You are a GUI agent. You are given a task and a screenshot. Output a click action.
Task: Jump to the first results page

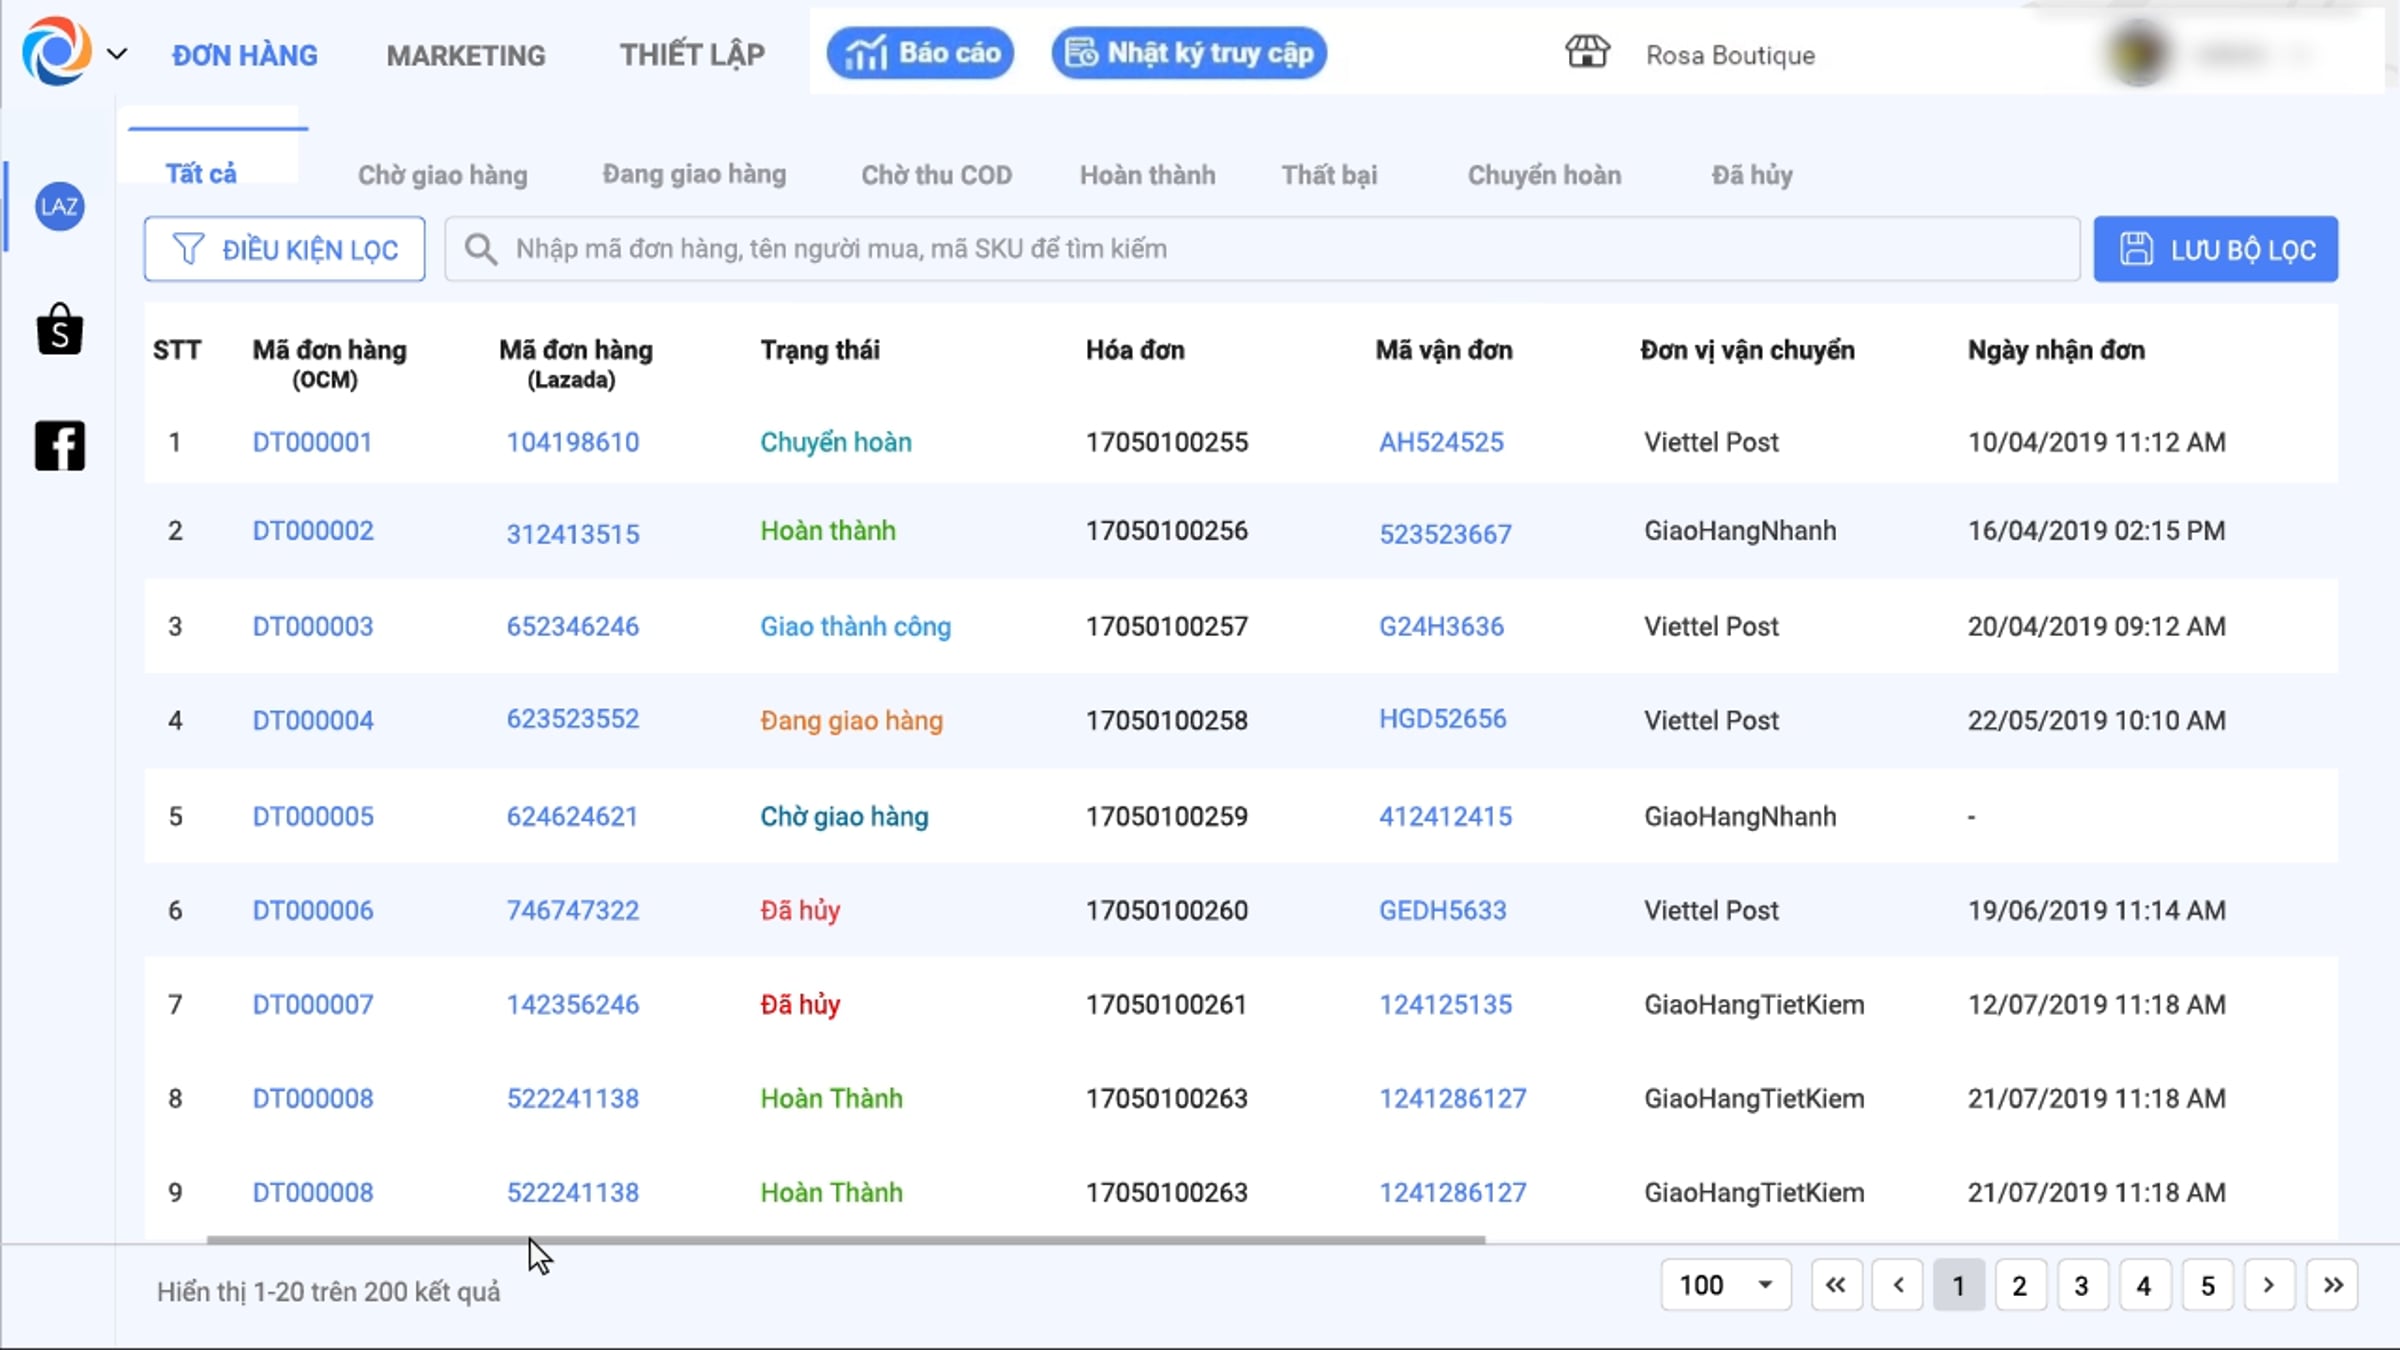(1836, 1285)
